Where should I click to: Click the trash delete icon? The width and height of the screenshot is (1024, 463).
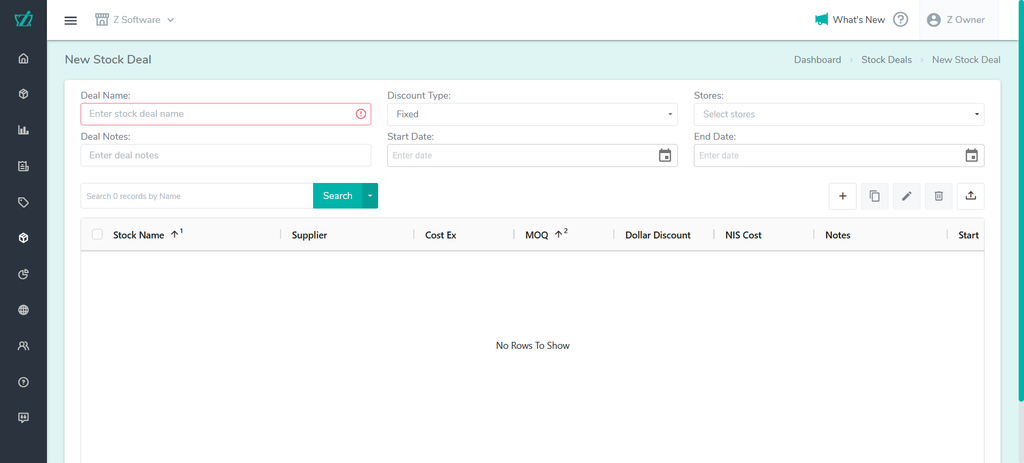coord(938,196)
